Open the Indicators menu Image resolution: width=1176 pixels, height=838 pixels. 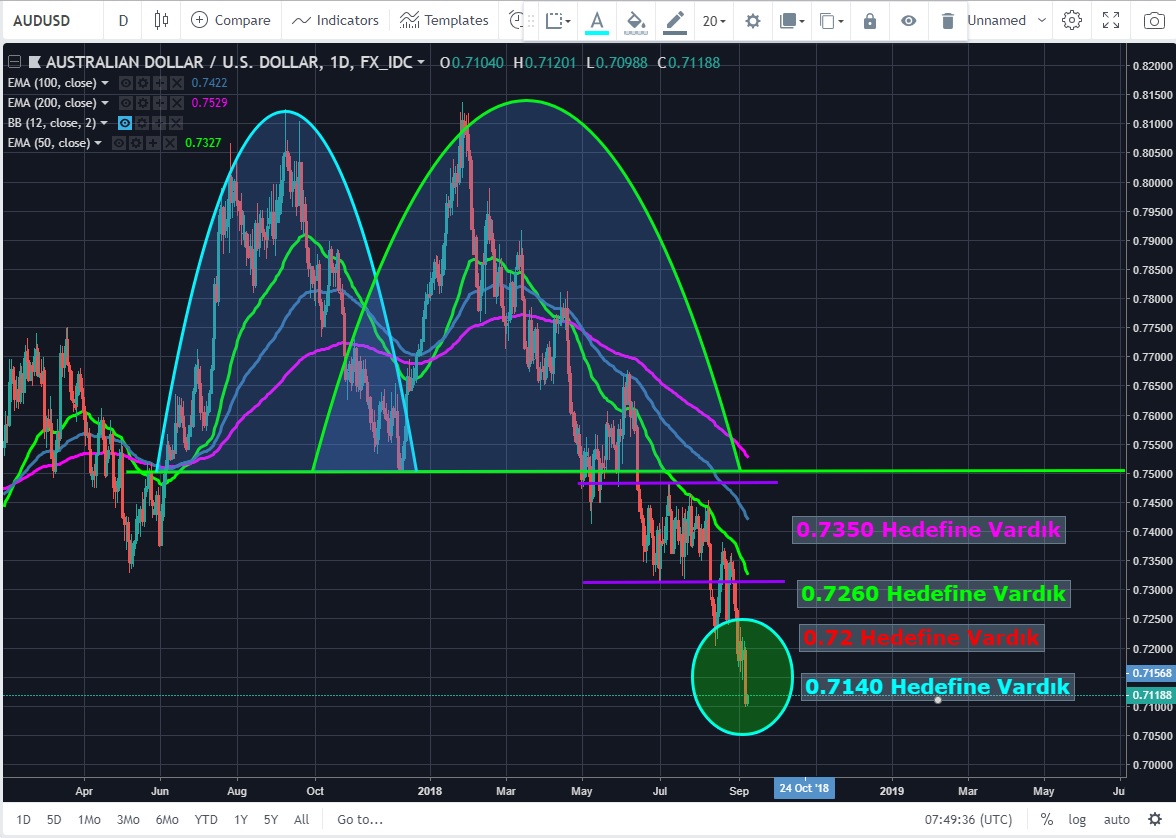(336, 20)
